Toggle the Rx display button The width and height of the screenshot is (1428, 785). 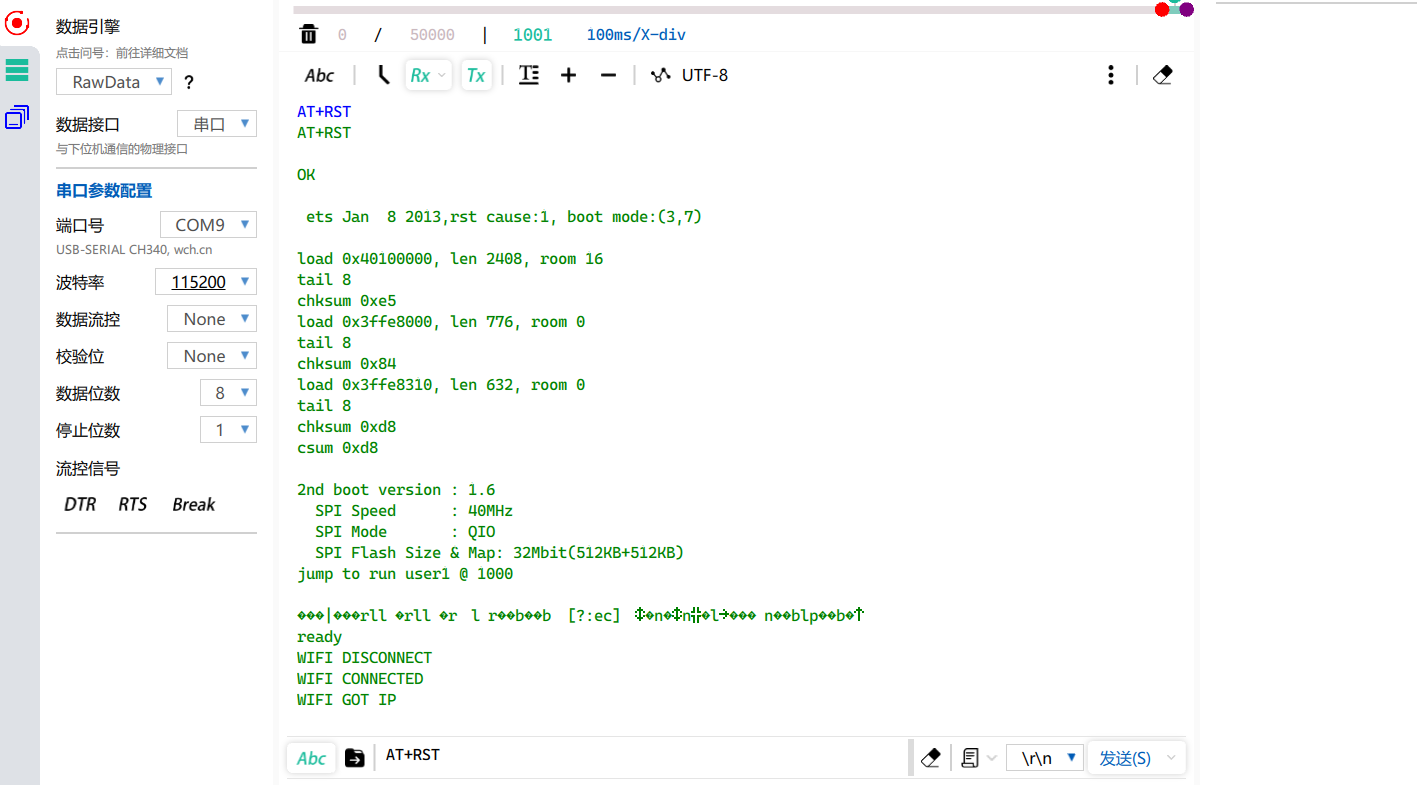[x=420, y=76]
